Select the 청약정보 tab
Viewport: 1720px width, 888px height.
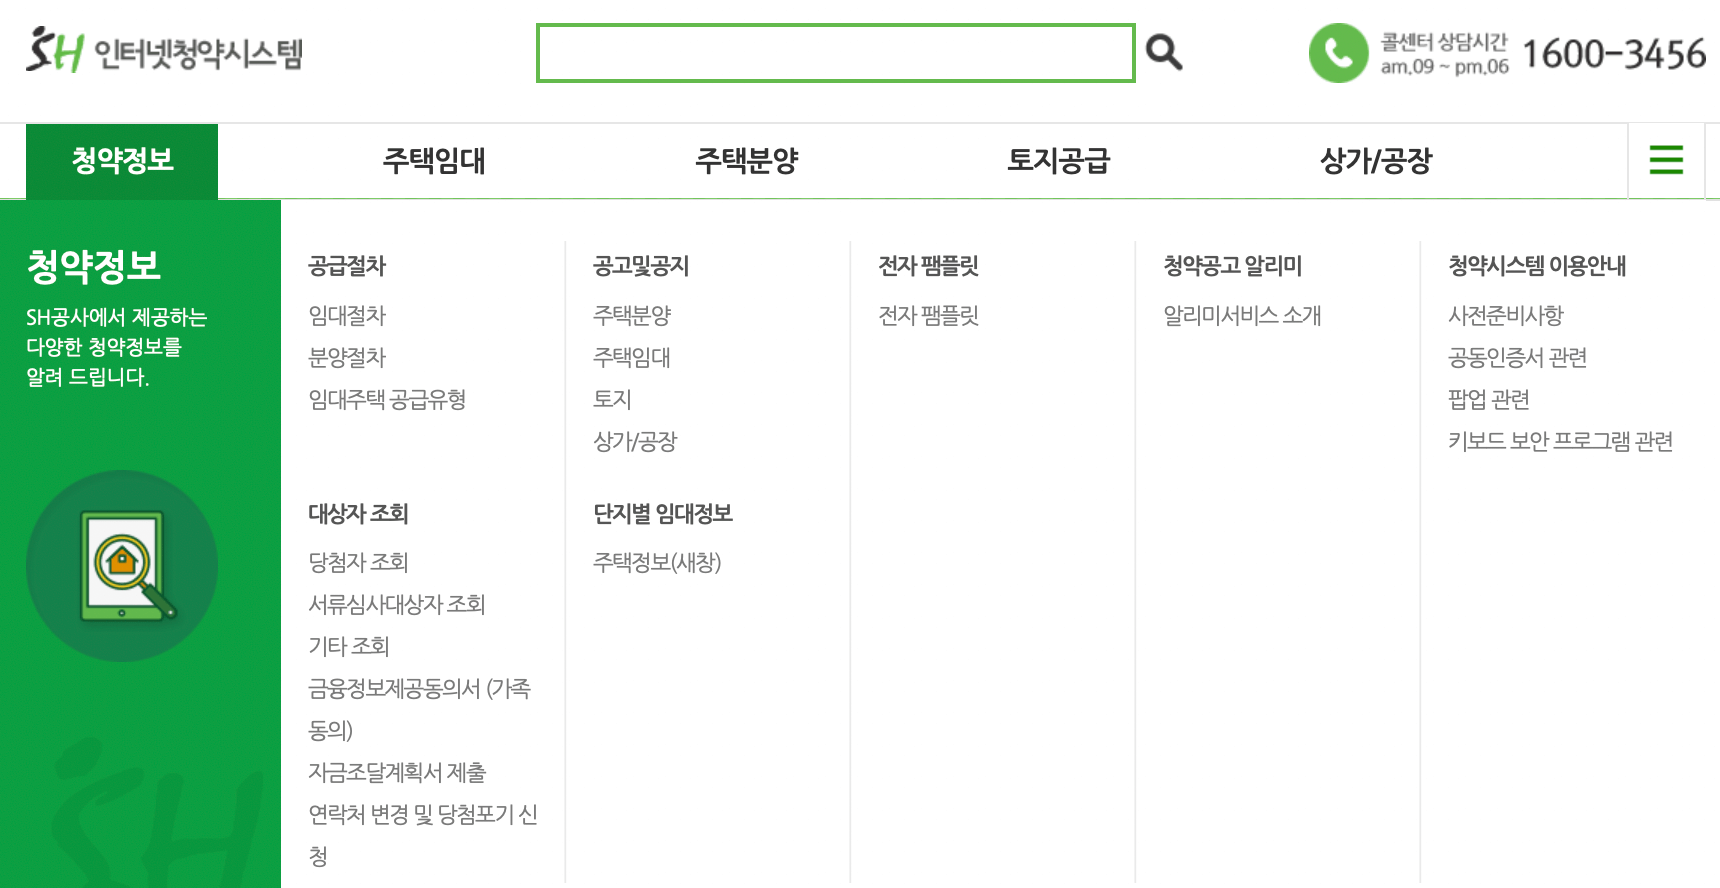[x=122, y=160]
